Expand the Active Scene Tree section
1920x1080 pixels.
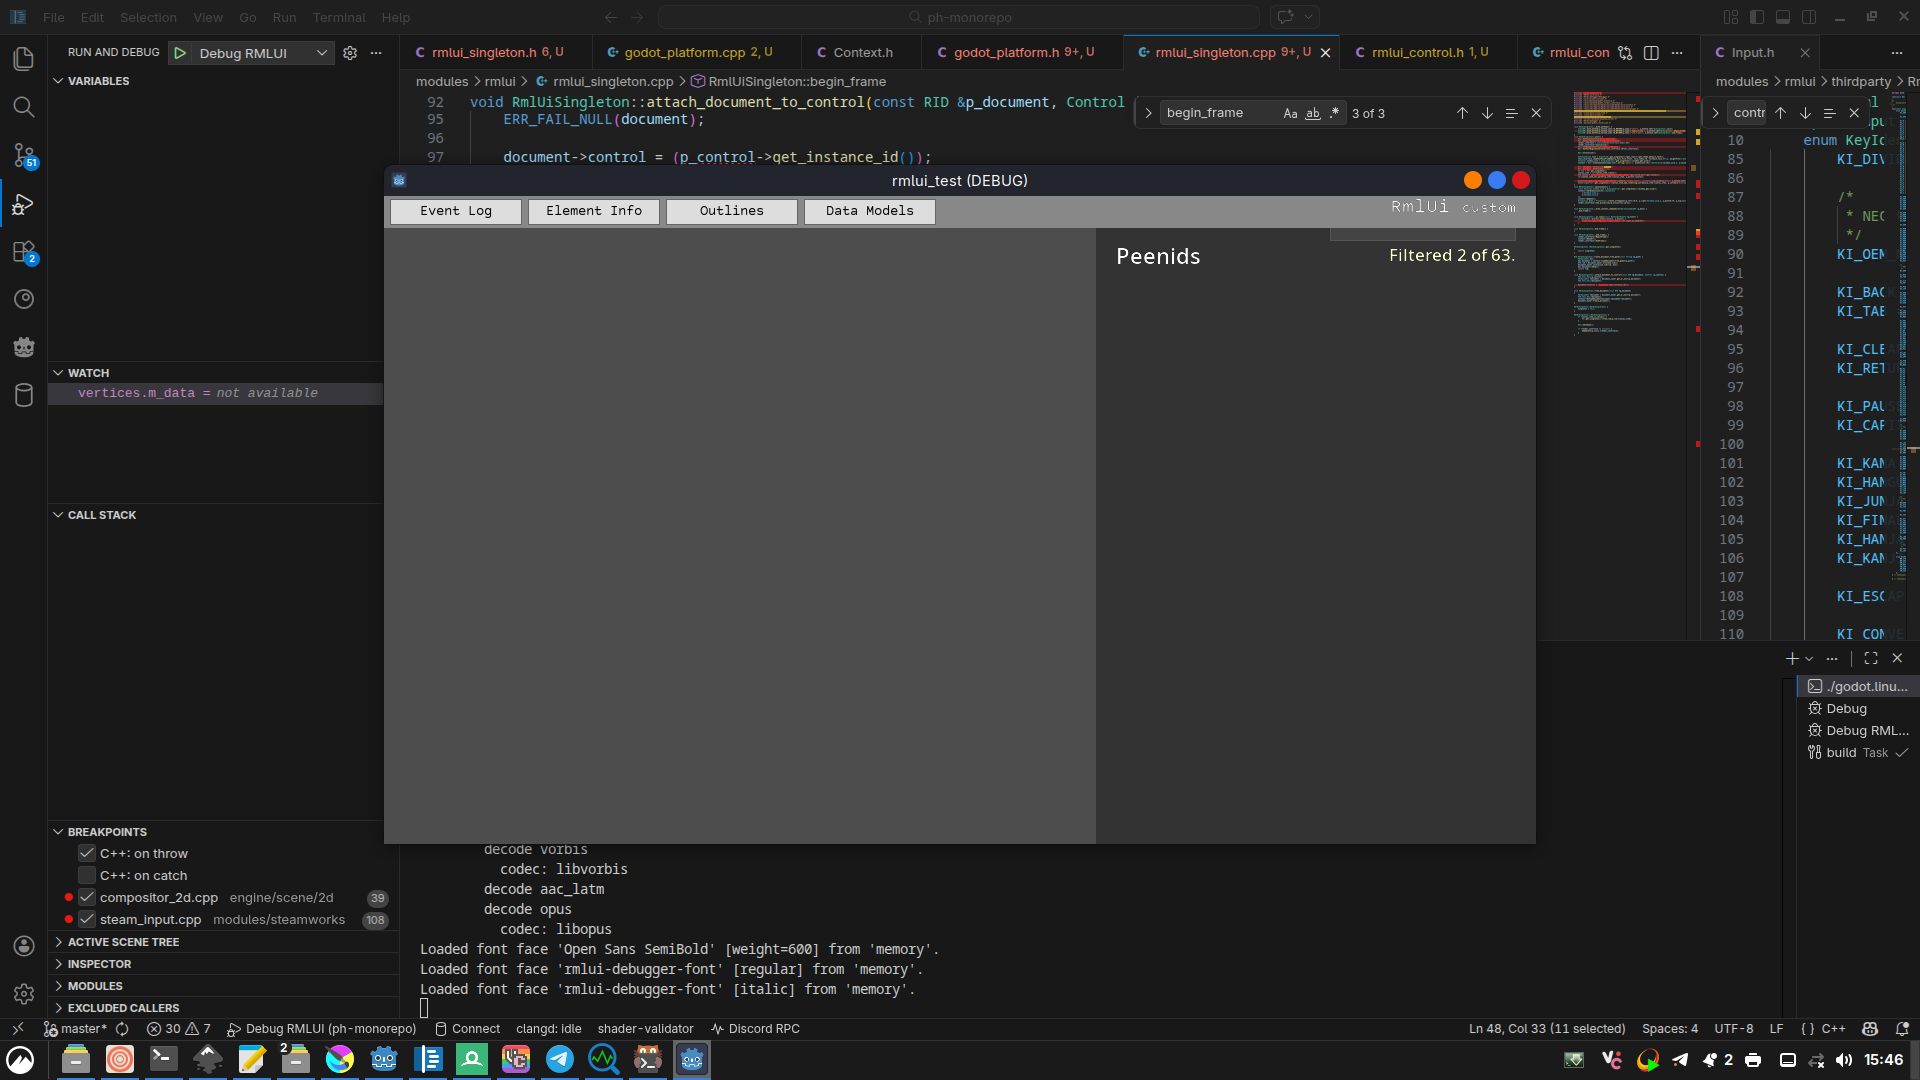coord(123,942)
